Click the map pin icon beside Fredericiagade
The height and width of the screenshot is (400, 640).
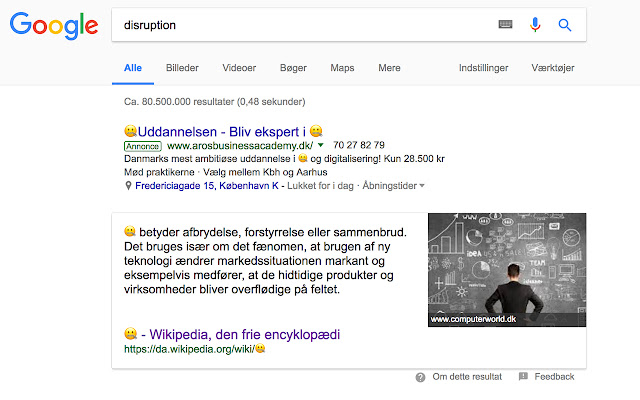click(x=128, y=186)
